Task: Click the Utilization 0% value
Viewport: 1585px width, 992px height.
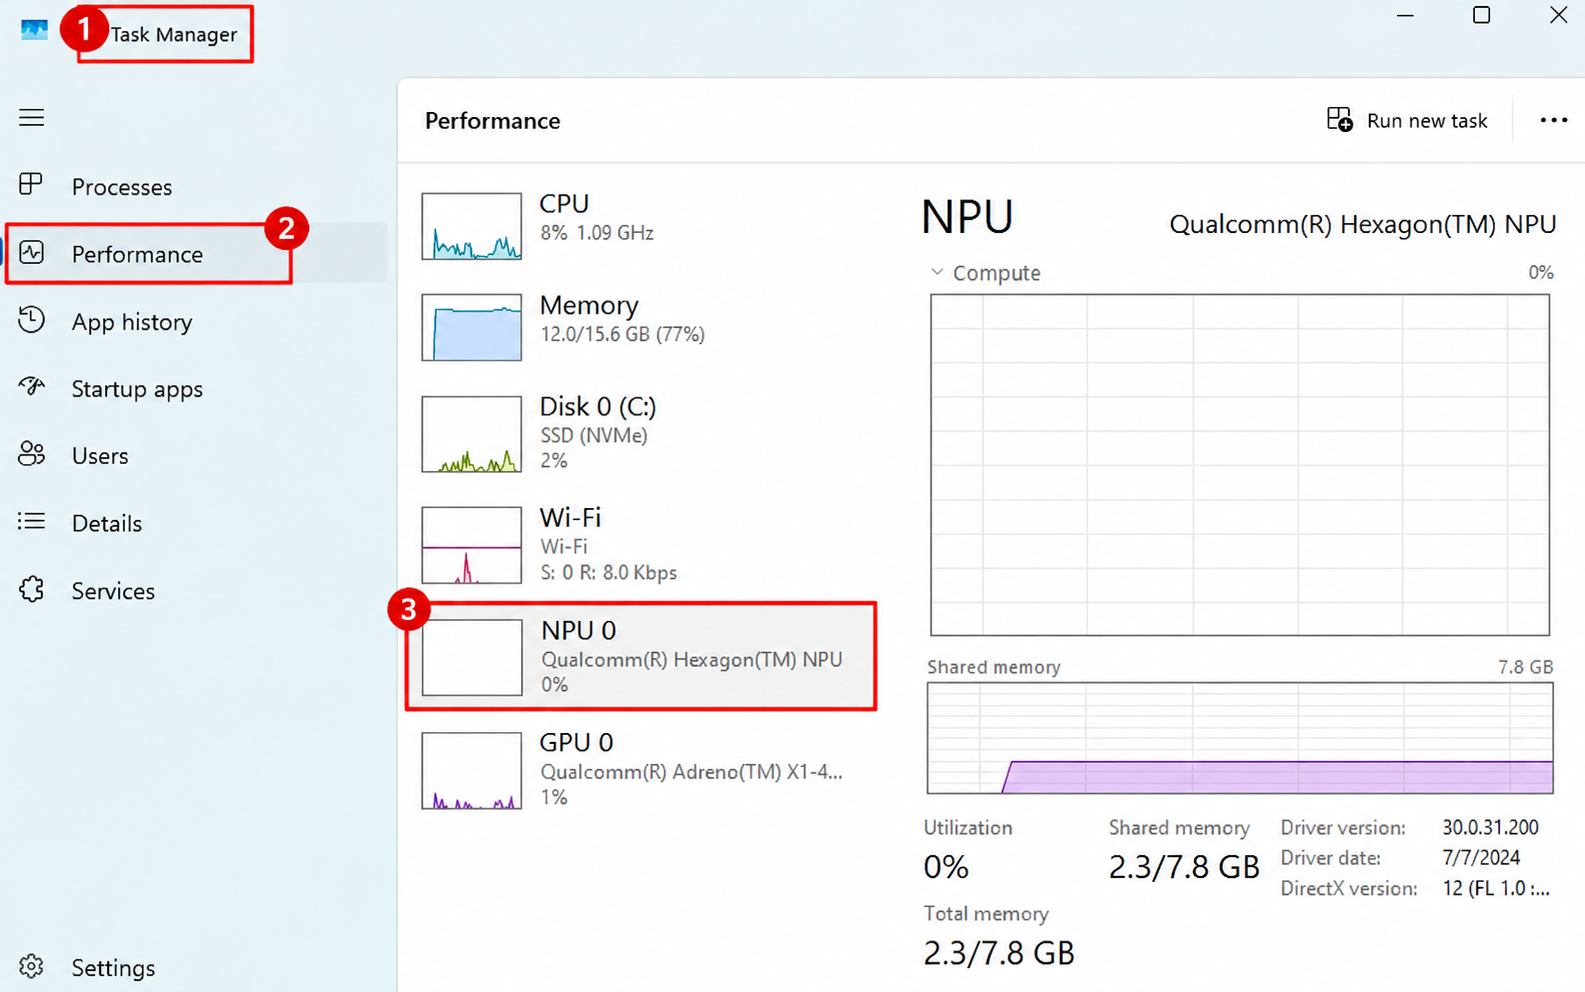Action: coord(946,867)
